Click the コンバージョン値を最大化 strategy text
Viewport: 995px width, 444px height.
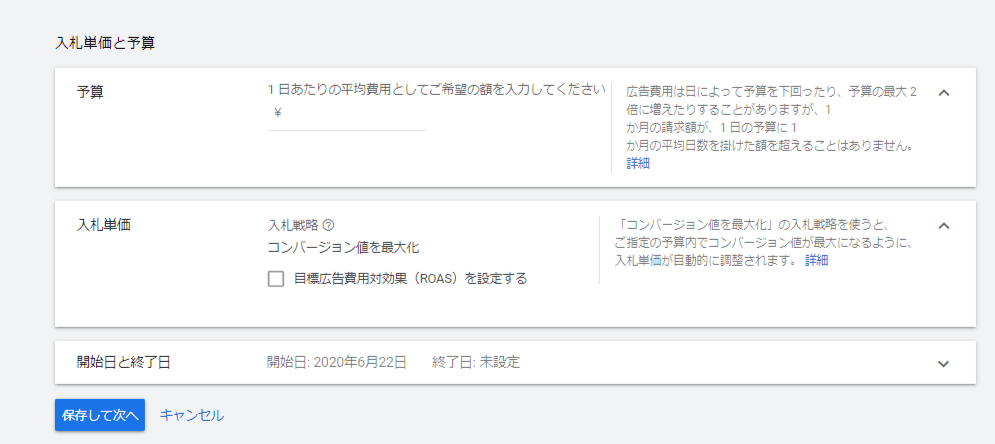(343, 248)
